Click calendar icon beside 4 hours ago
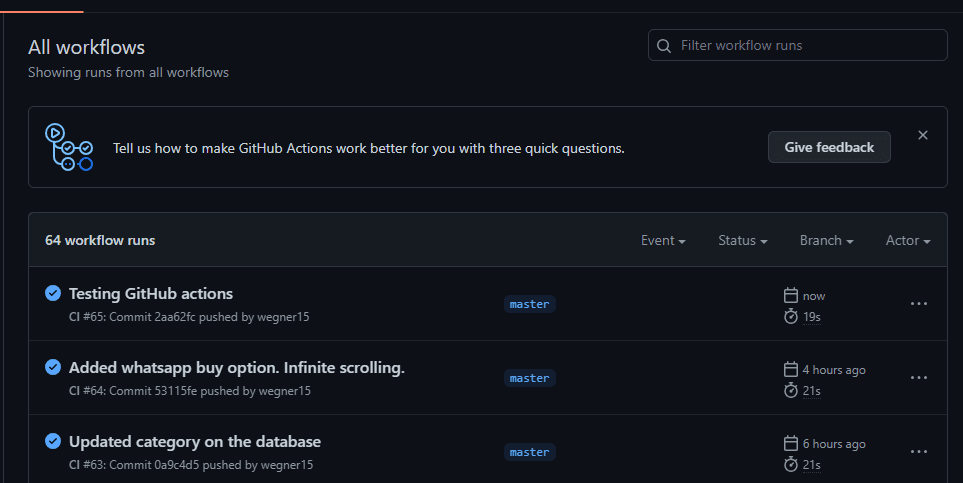963x483 pixels. (x=791, y=369)
